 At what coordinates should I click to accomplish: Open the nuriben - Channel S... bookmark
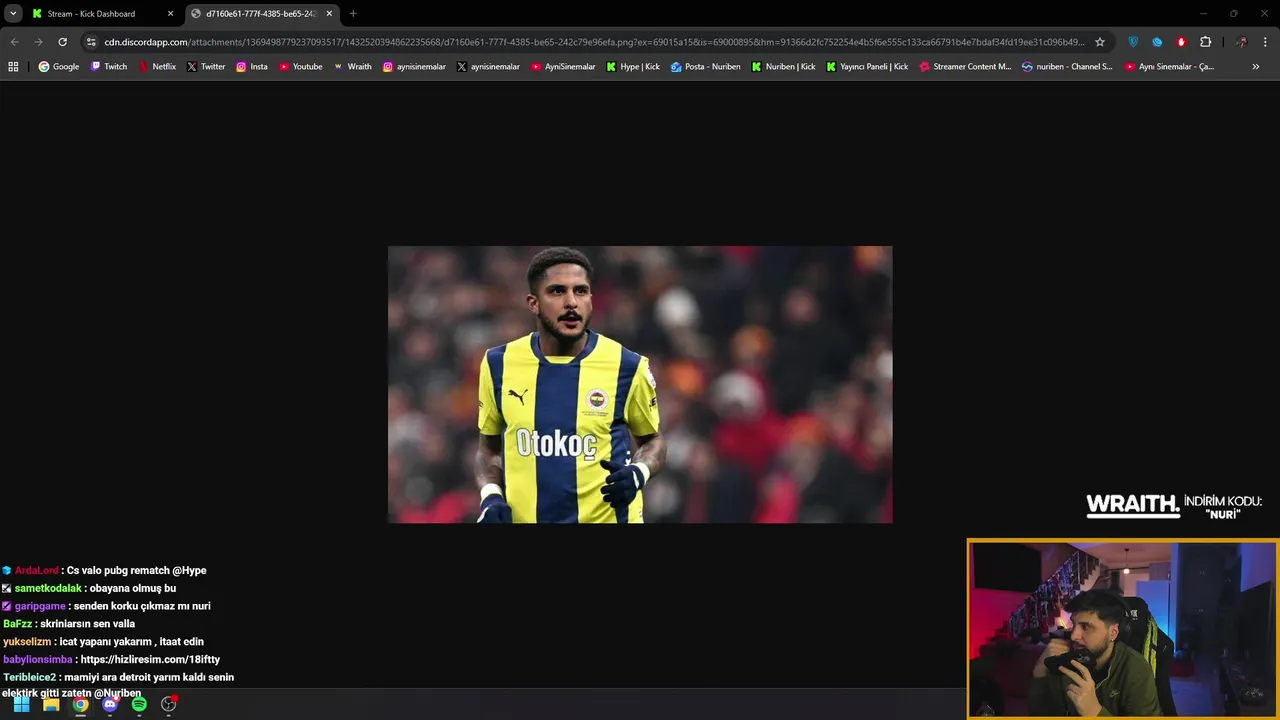(1067, 67)
